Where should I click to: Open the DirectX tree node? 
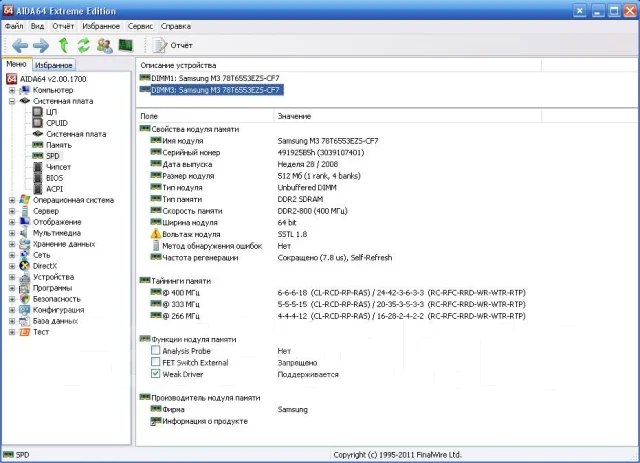tap(45, 266)
